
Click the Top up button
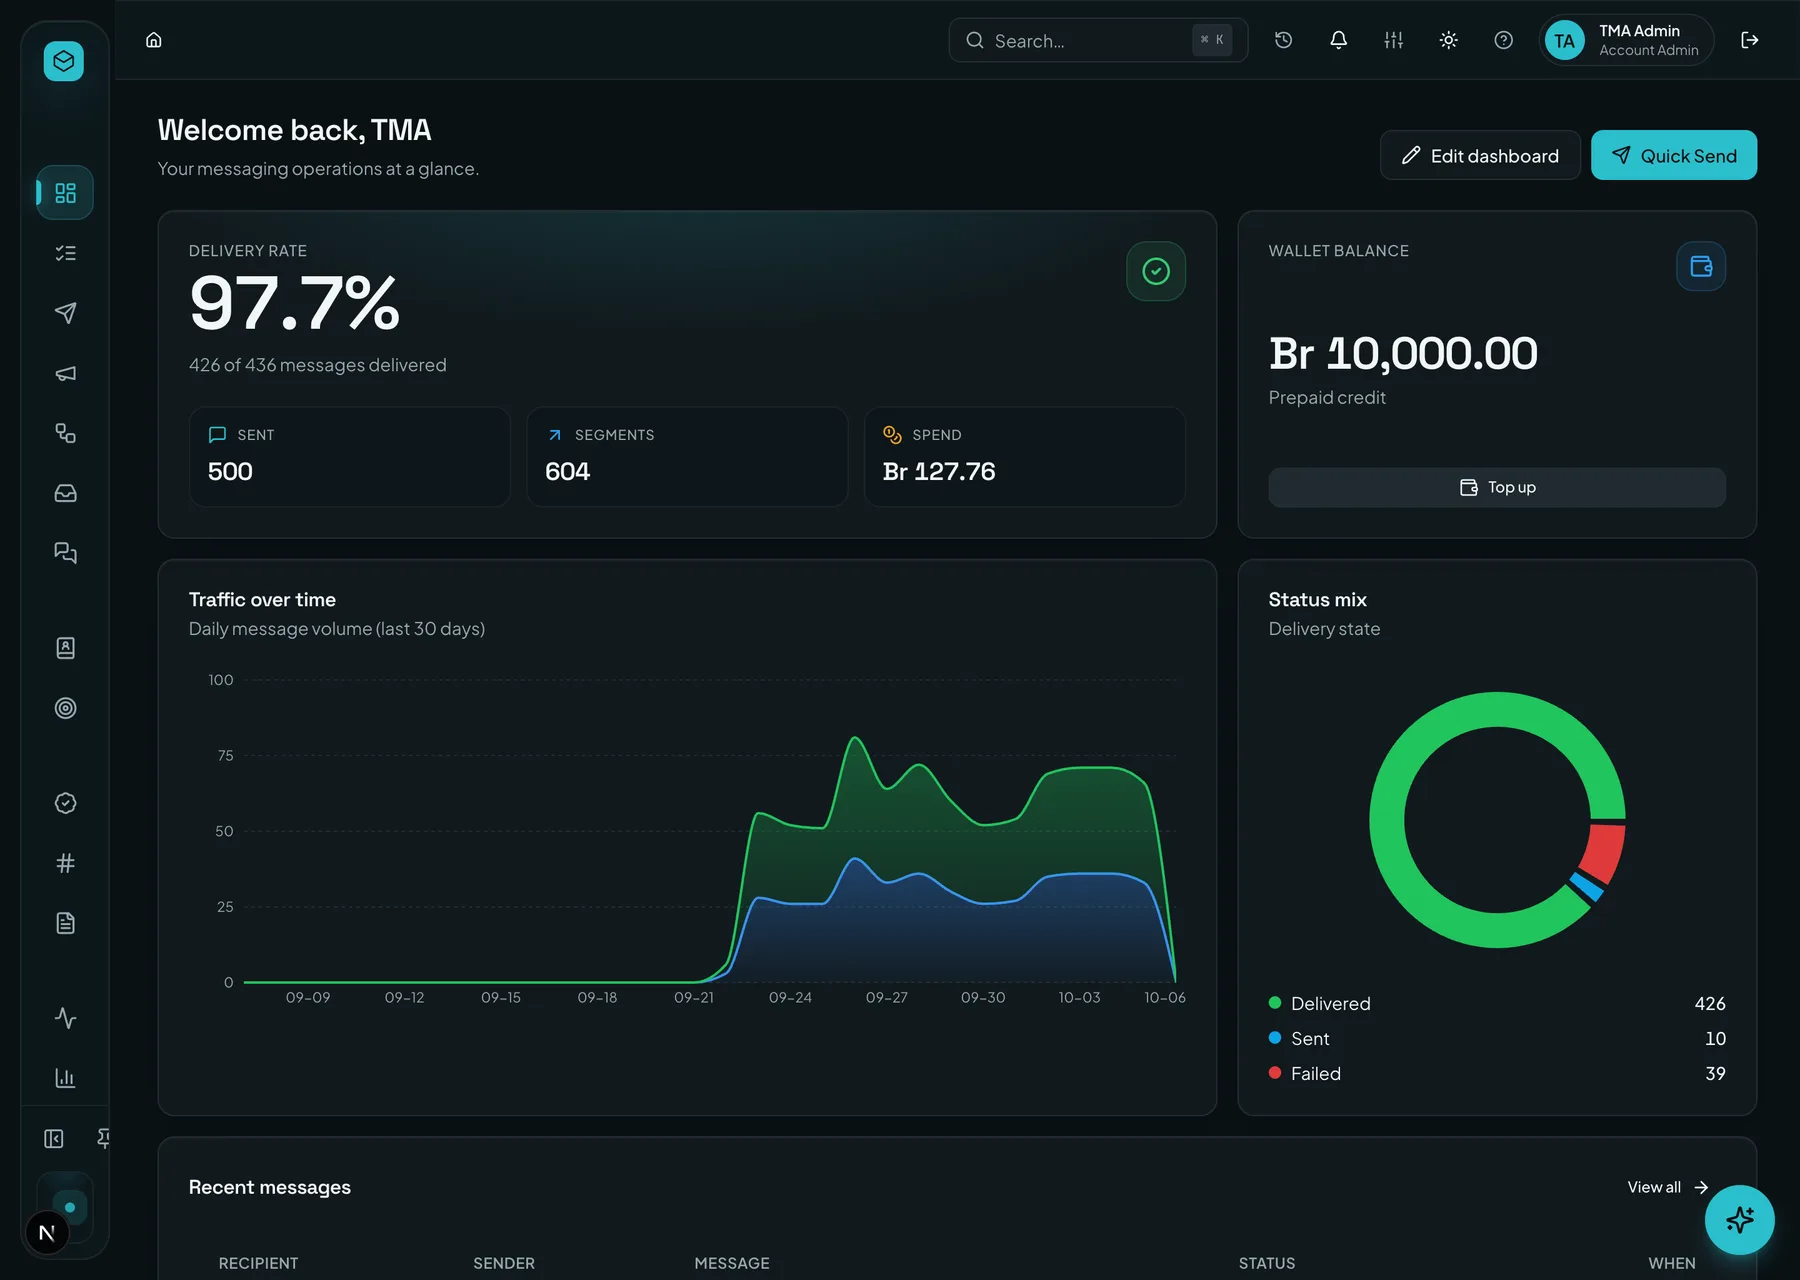1497,487
